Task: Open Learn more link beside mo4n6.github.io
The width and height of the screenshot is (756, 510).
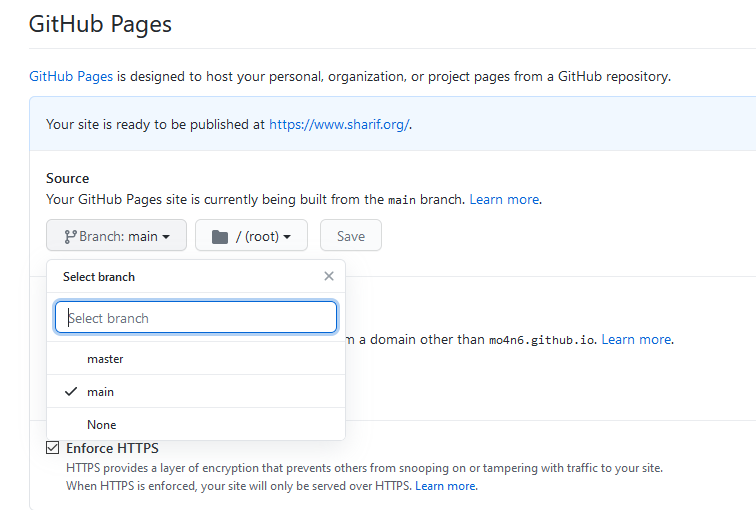Action: pos(636,339)
